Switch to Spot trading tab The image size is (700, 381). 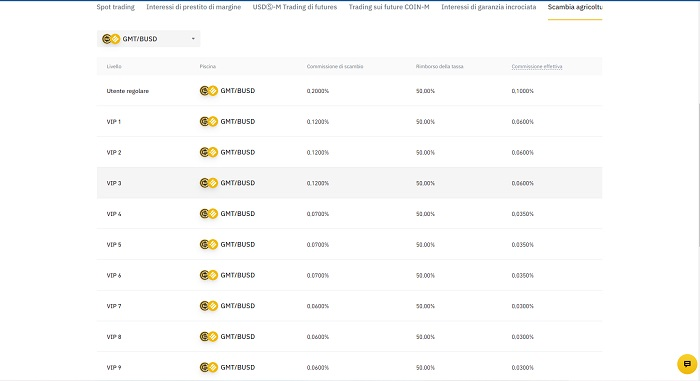point(116,7)
